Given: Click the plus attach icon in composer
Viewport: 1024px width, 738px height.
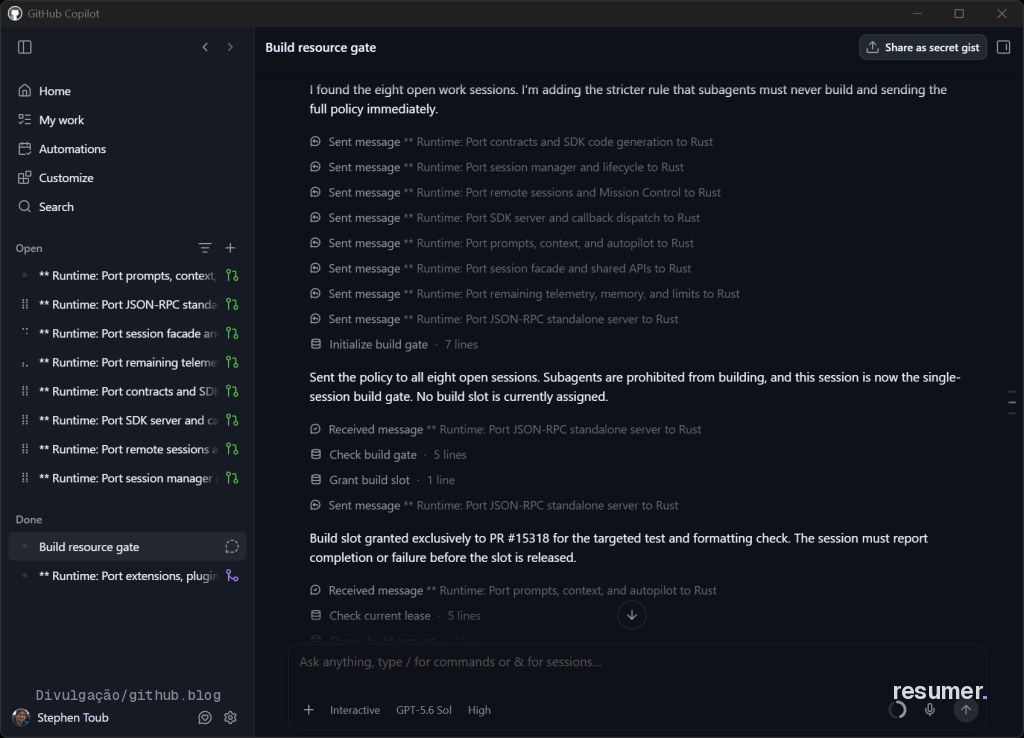Looking at the screenshot, I should [309, 710].
